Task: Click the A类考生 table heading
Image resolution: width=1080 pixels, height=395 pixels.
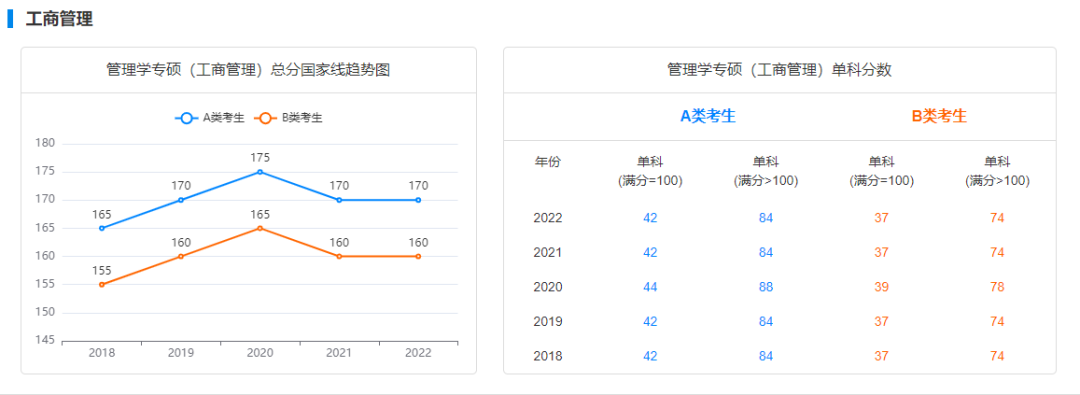Action: (708, 117)
